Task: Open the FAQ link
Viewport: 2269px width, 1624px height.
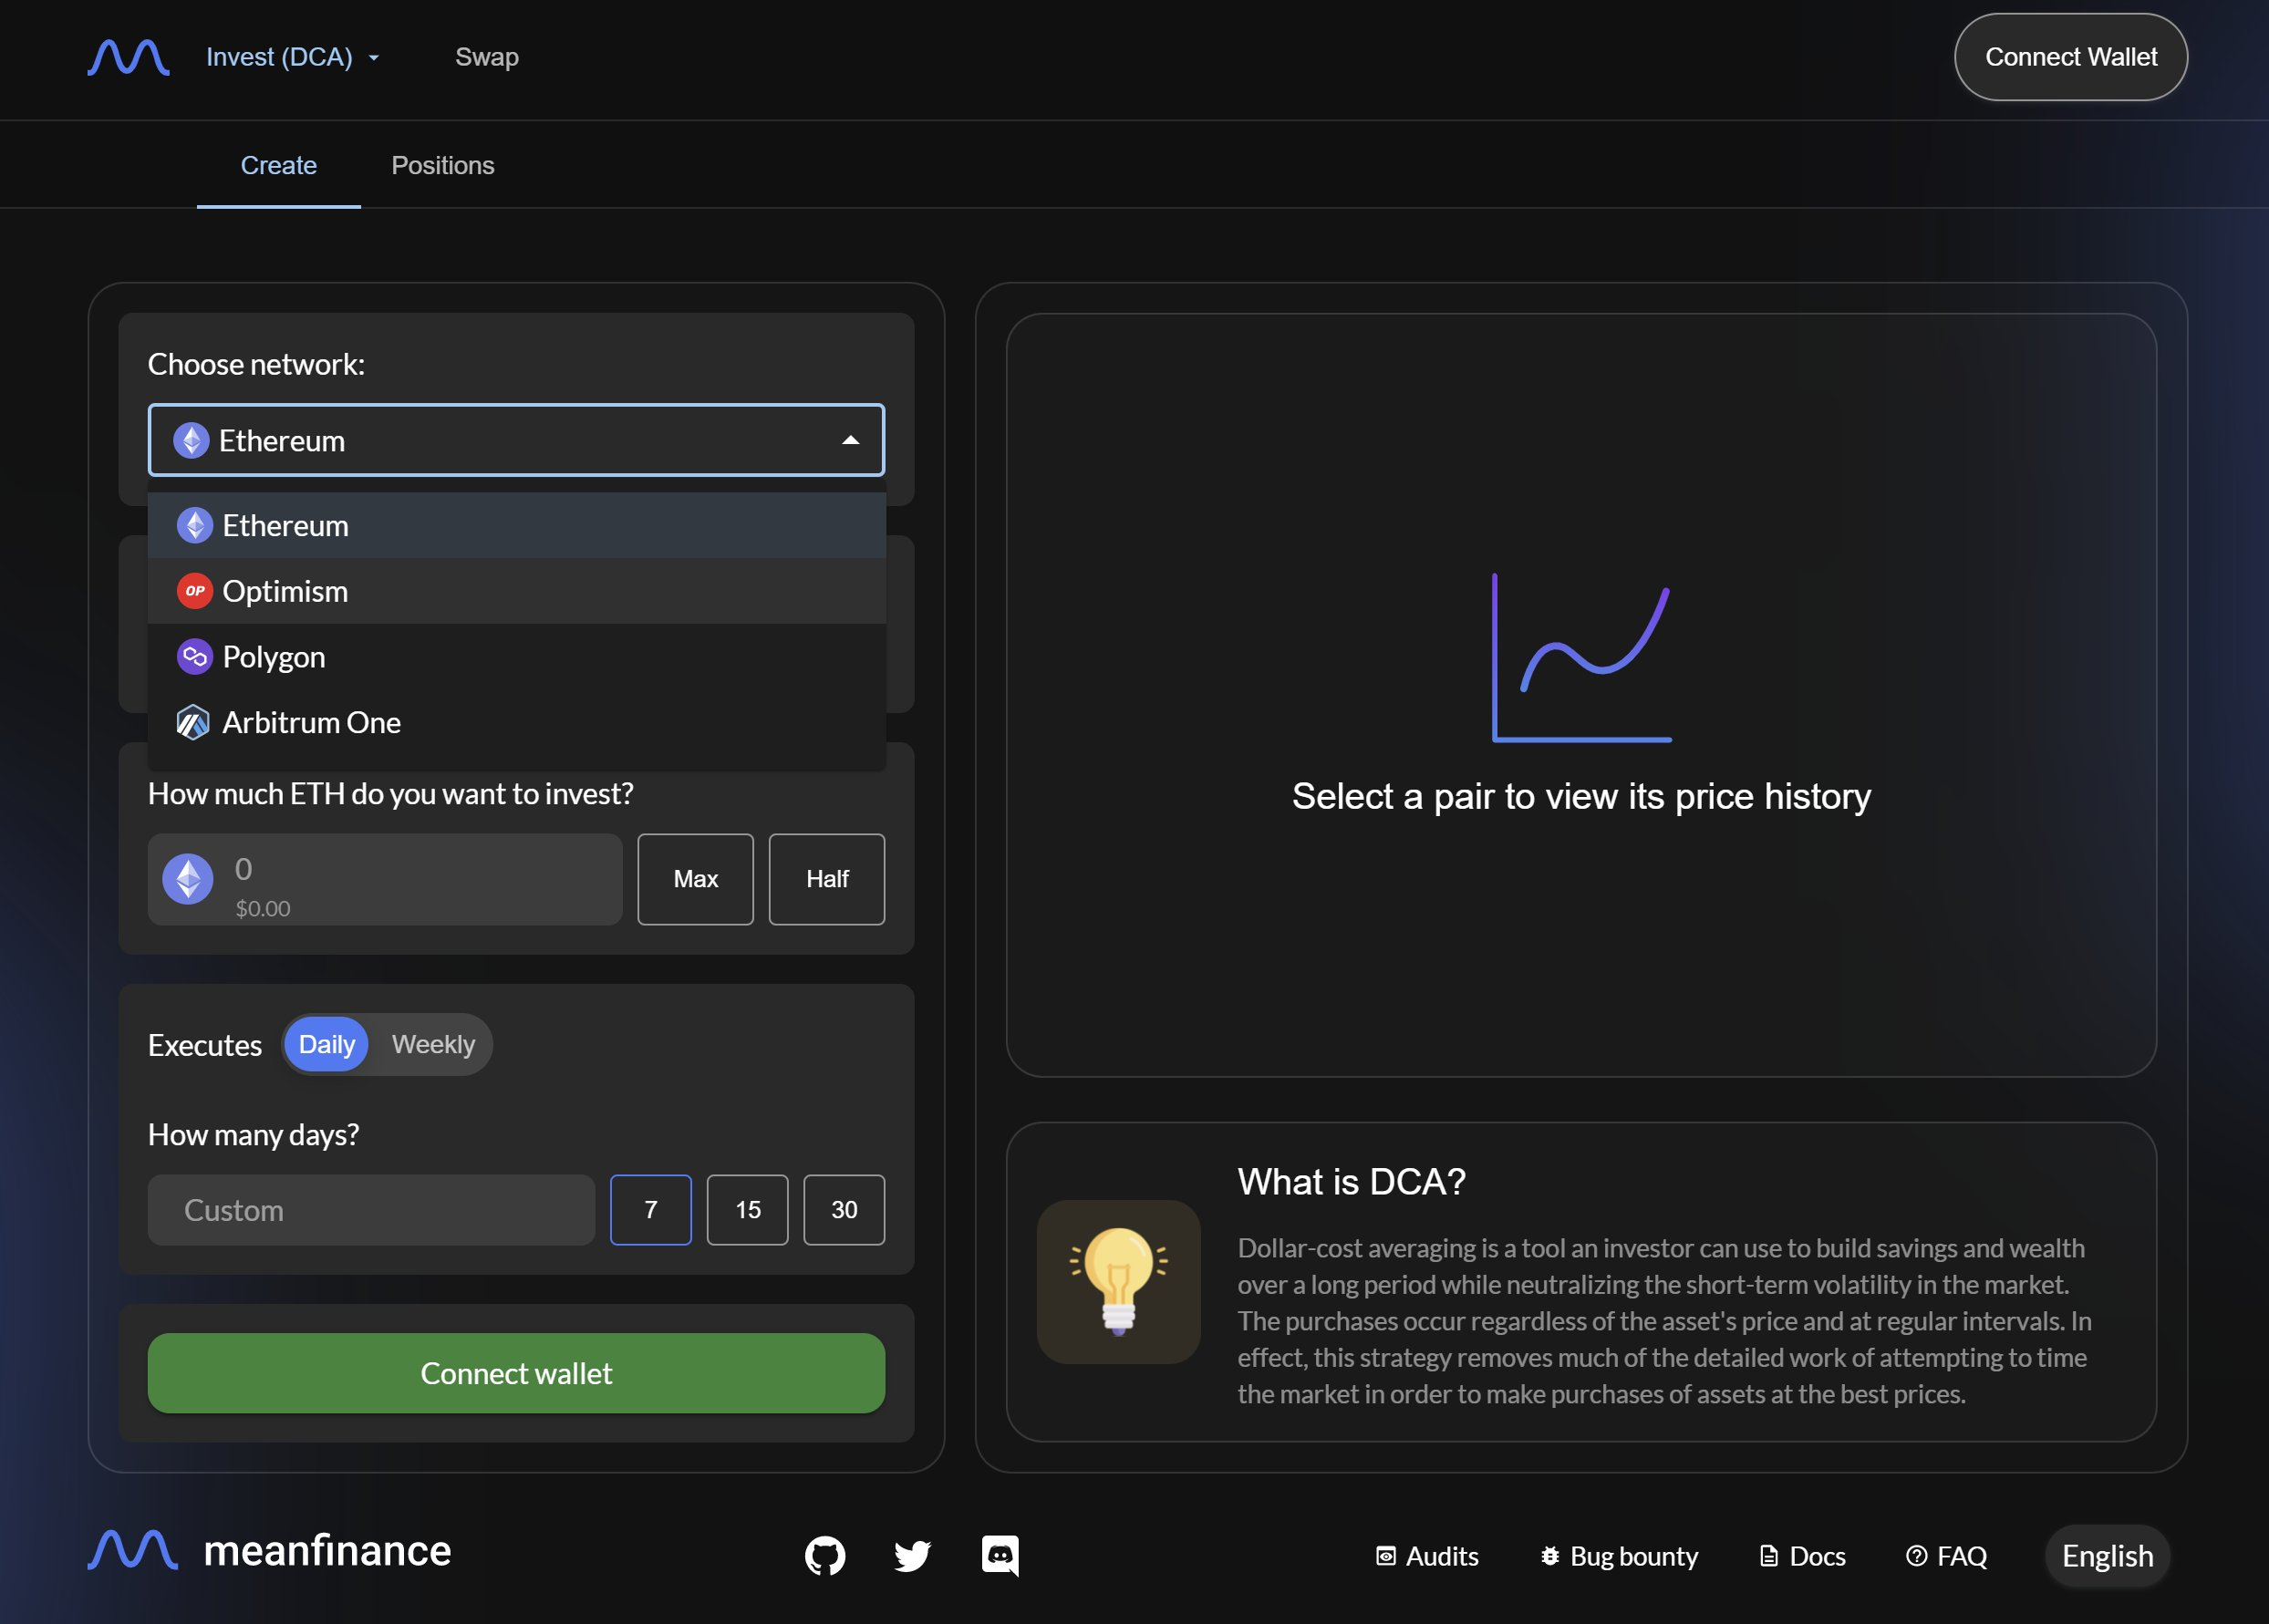Action: pos(1946,1556)
